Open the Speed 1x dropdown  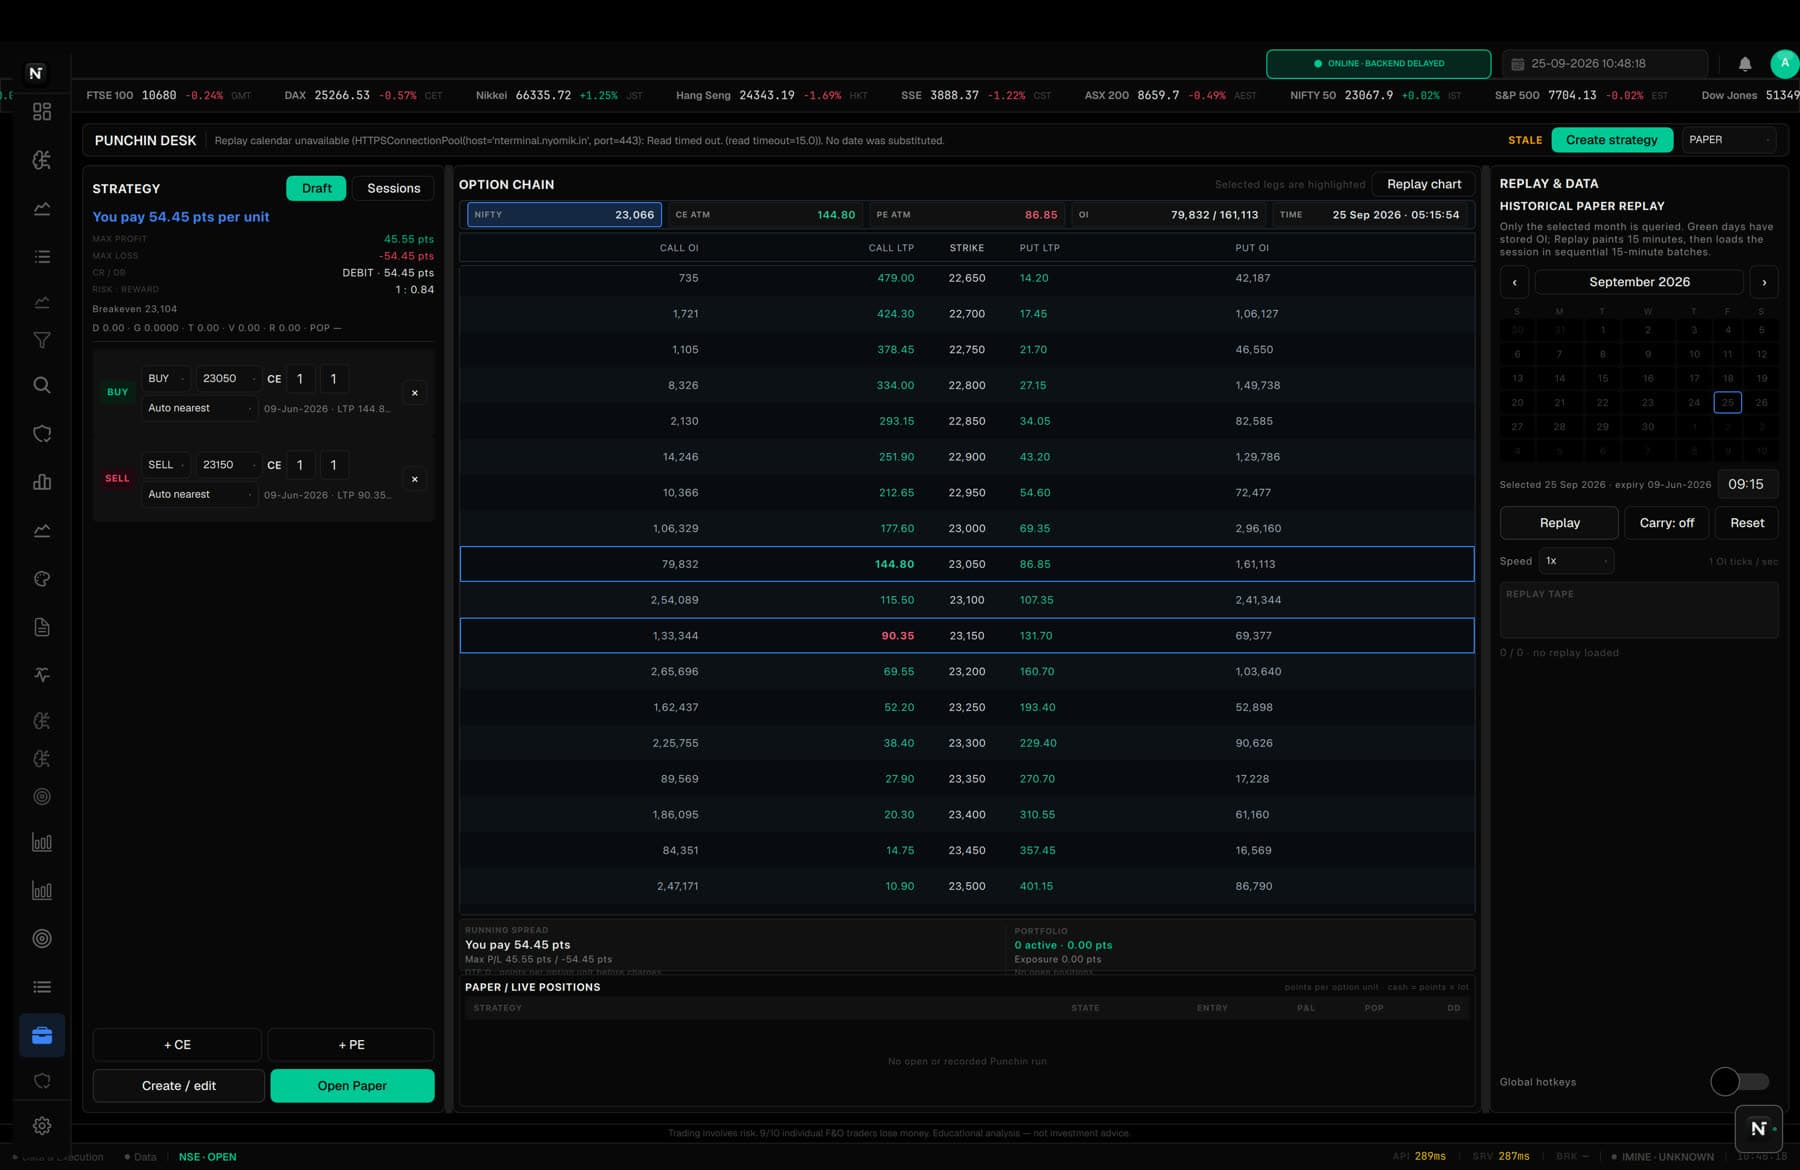coord(1576,561)
